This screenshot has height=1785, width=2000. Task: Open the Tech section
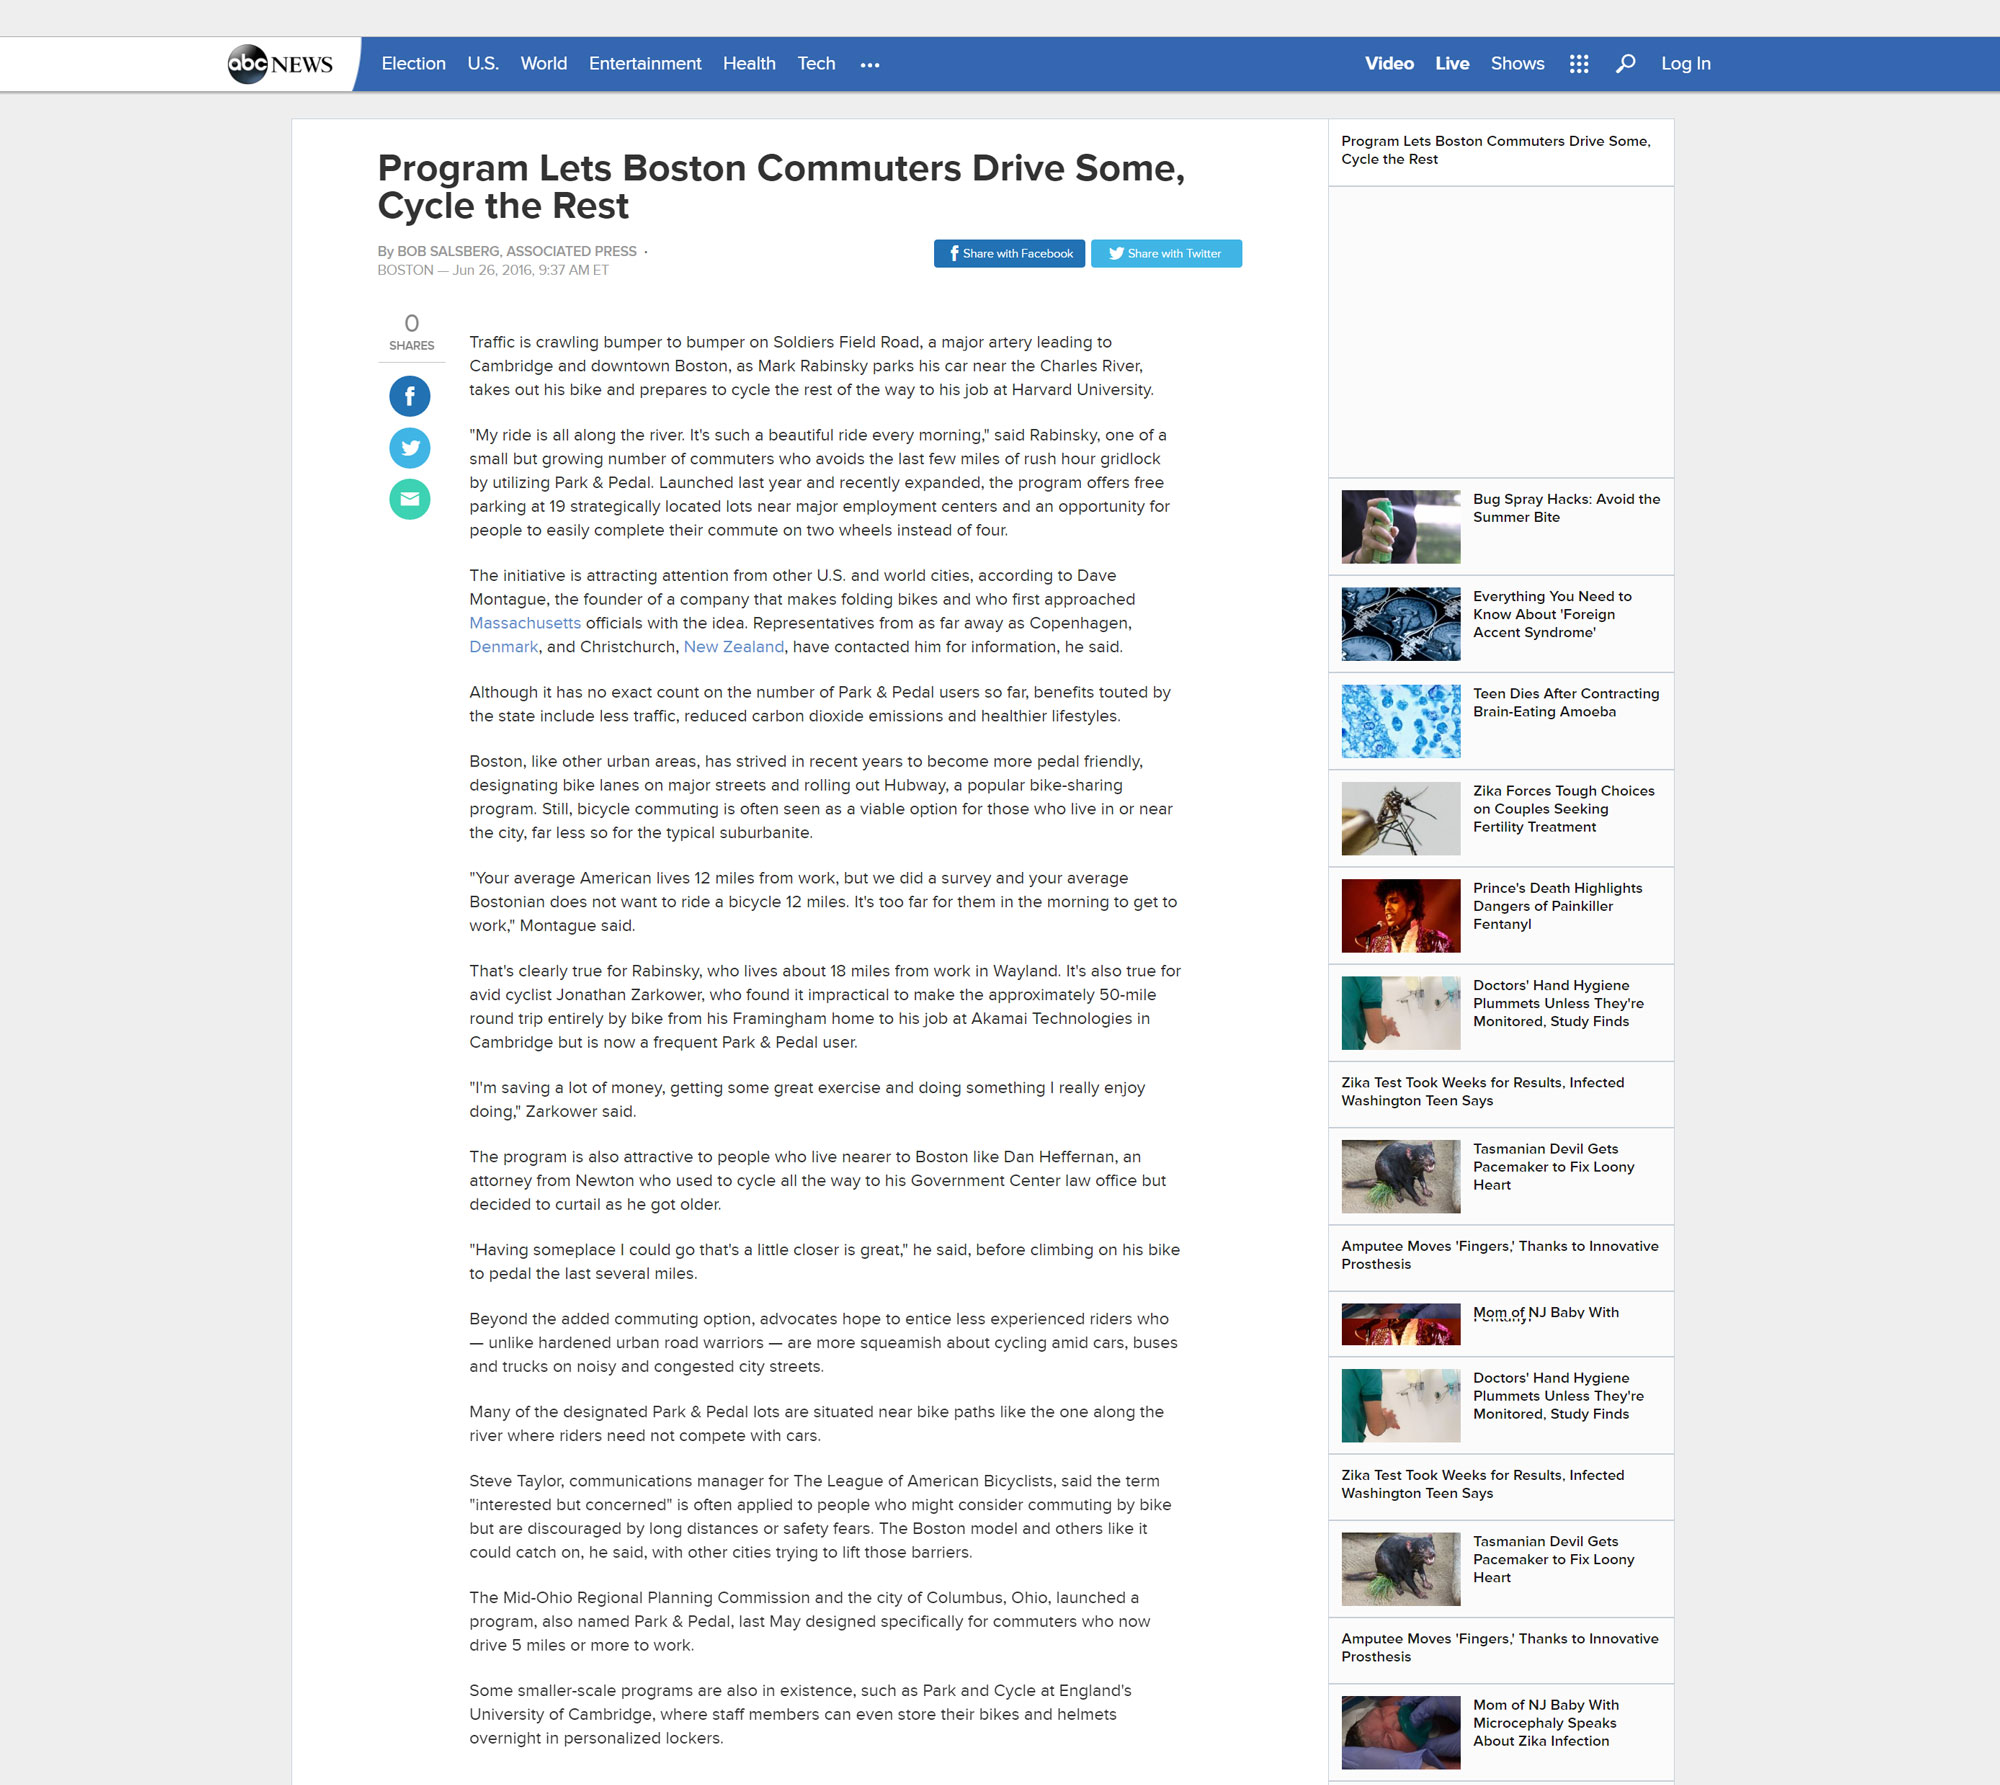click(816, 64)
